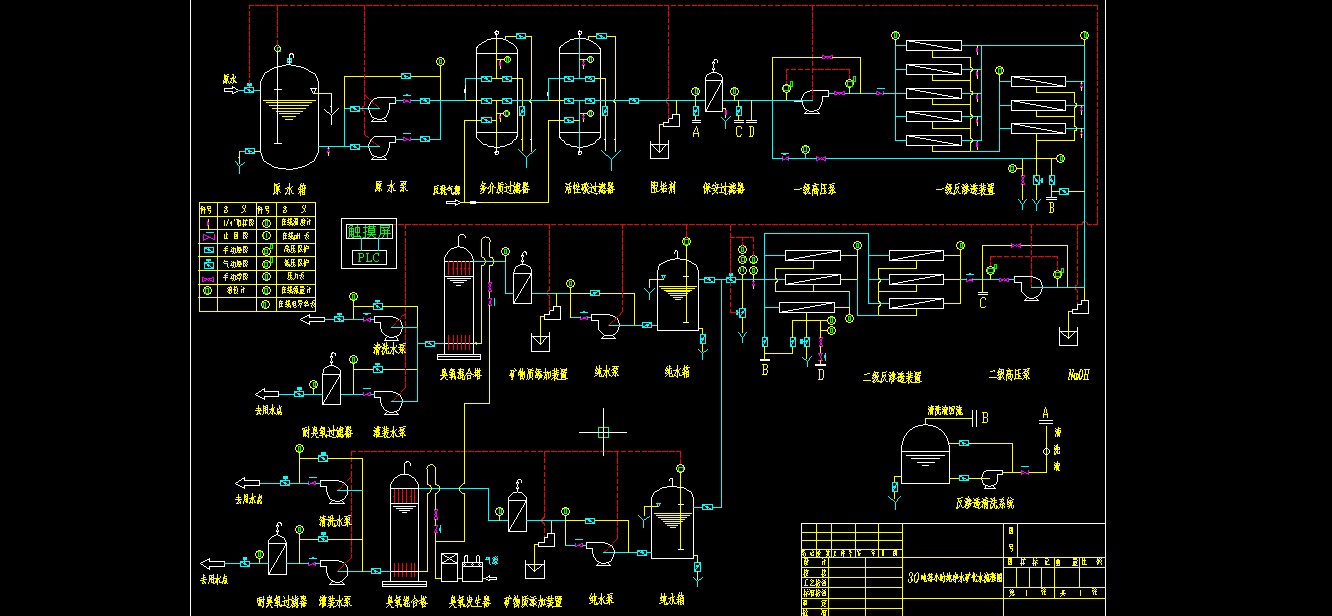
Task: Click the NaOH label
Action: tap(1078, 375)
